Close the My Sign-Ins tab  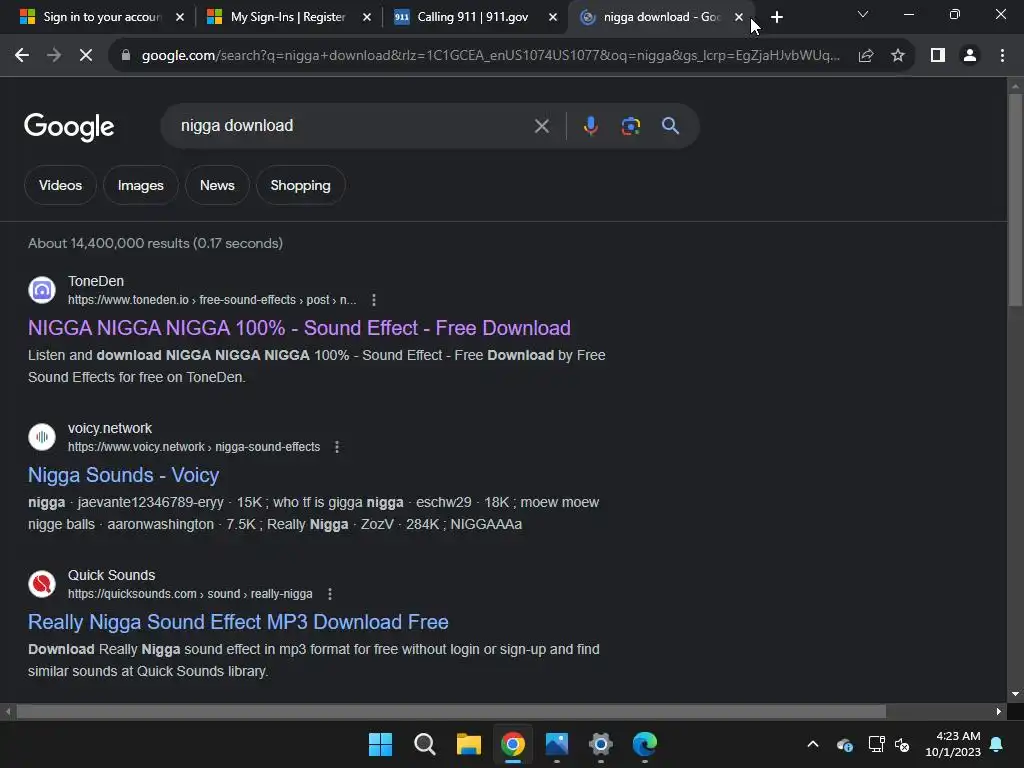(366, 18)
